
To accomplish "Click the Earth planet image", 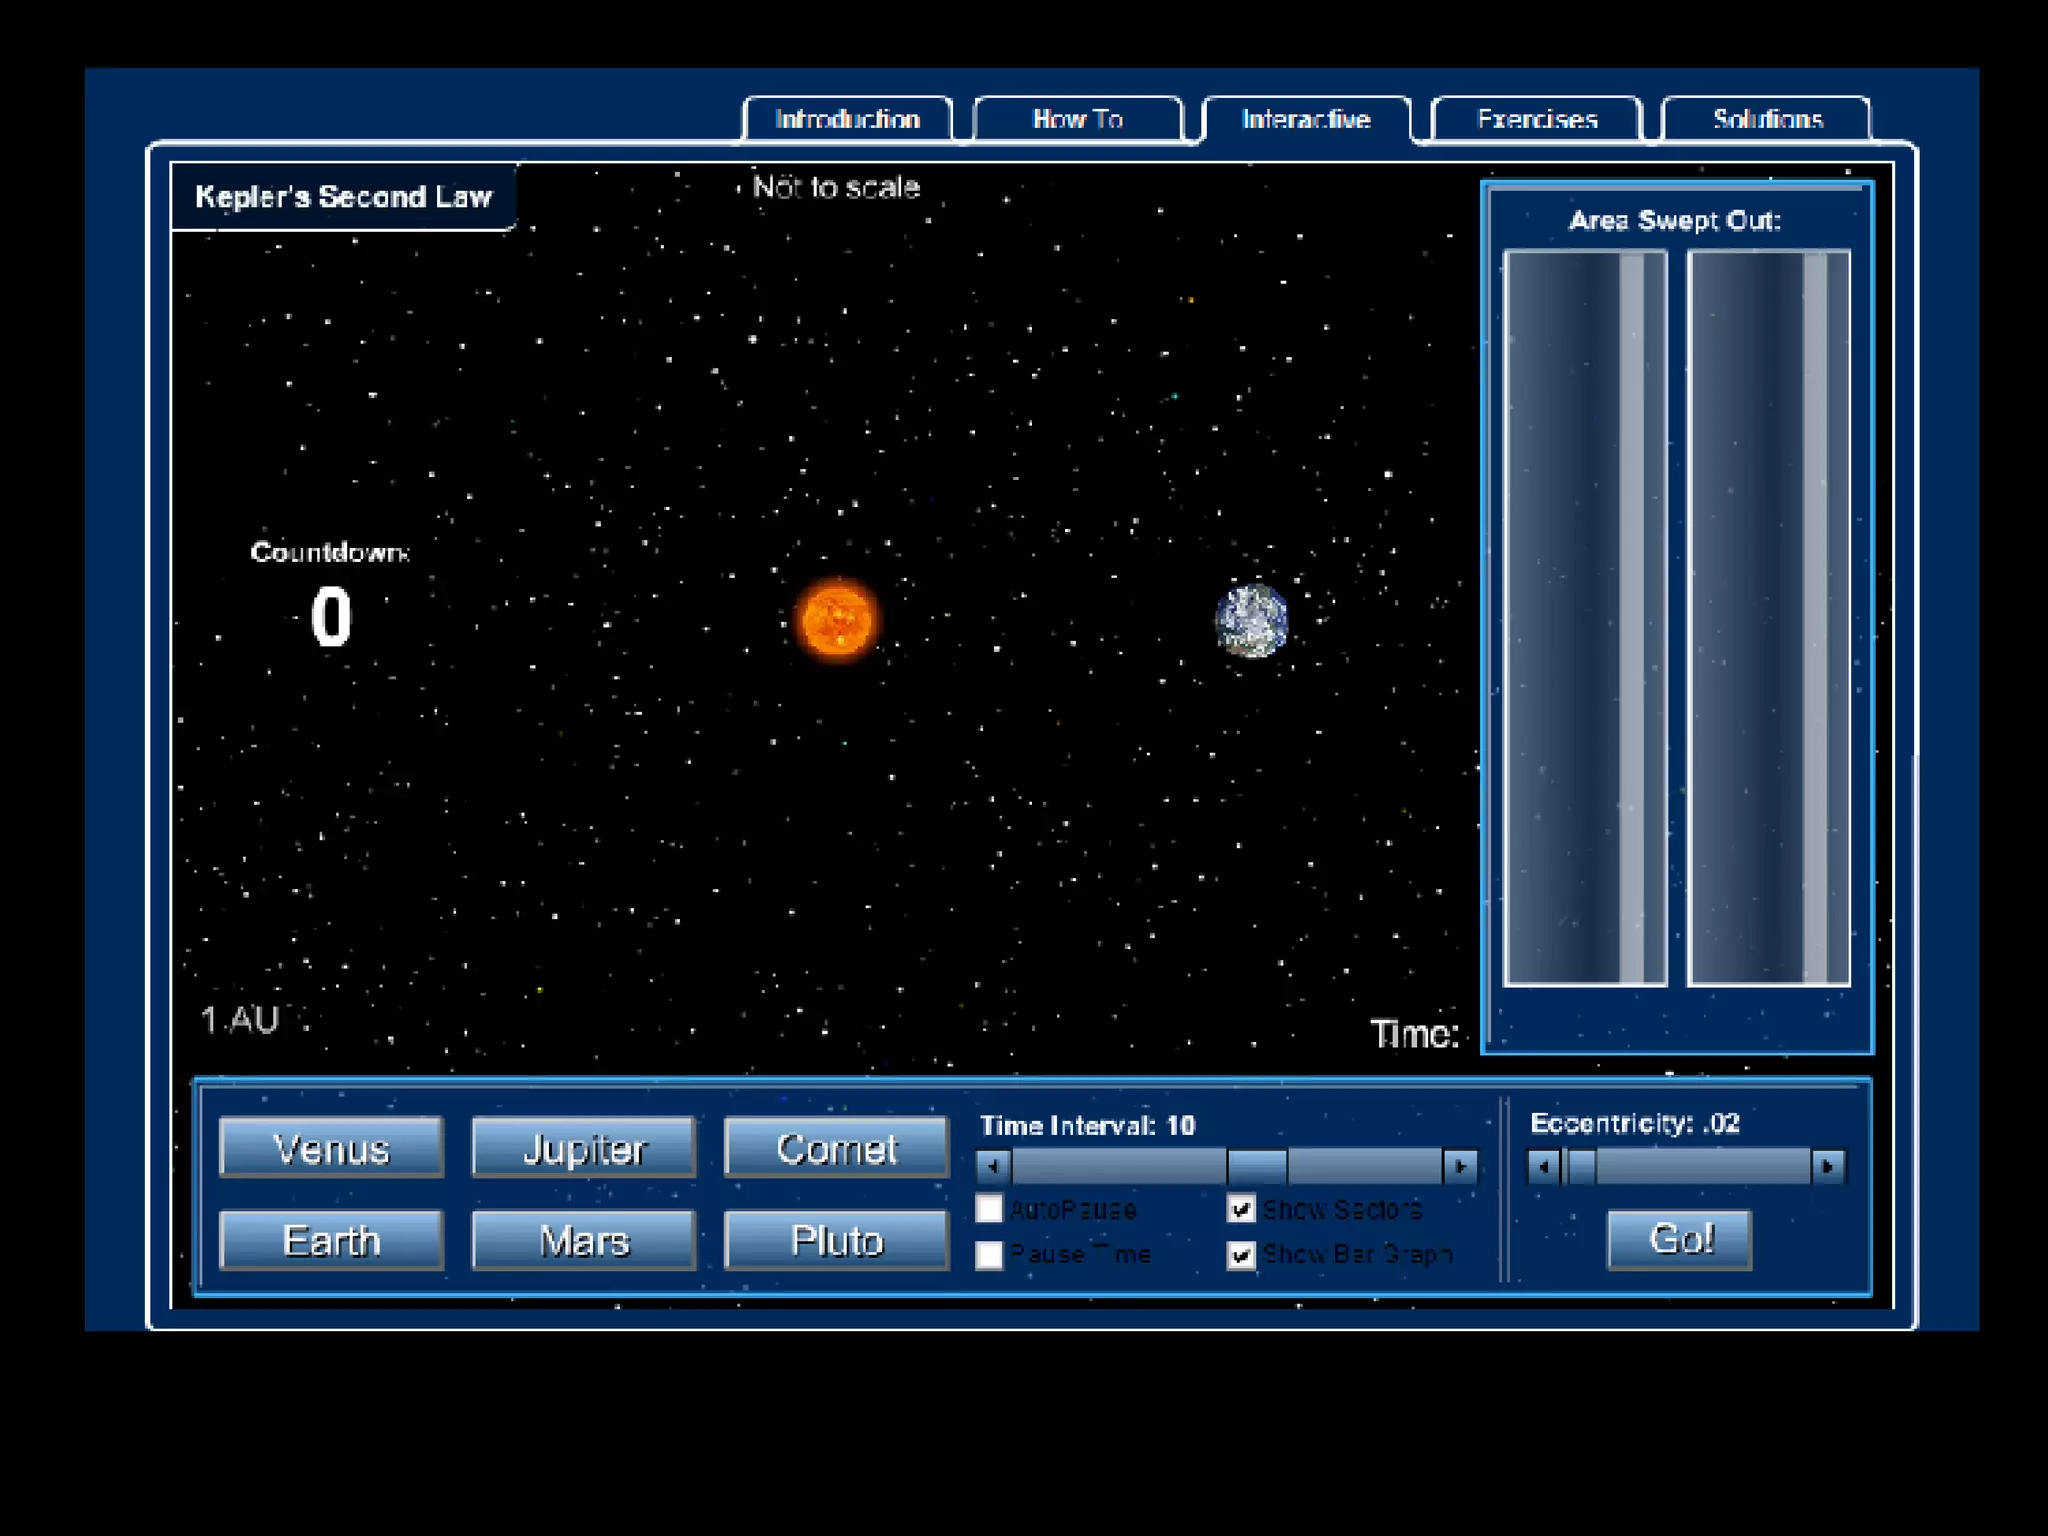I will click(x=1252, y=621).
